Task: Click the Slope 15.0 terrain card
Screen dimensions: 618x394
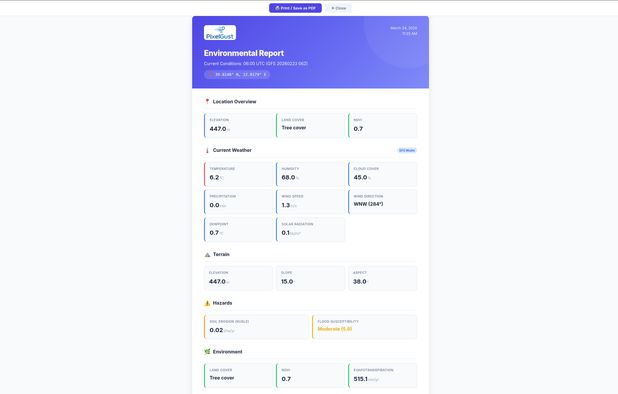Action: click(311, 278)
